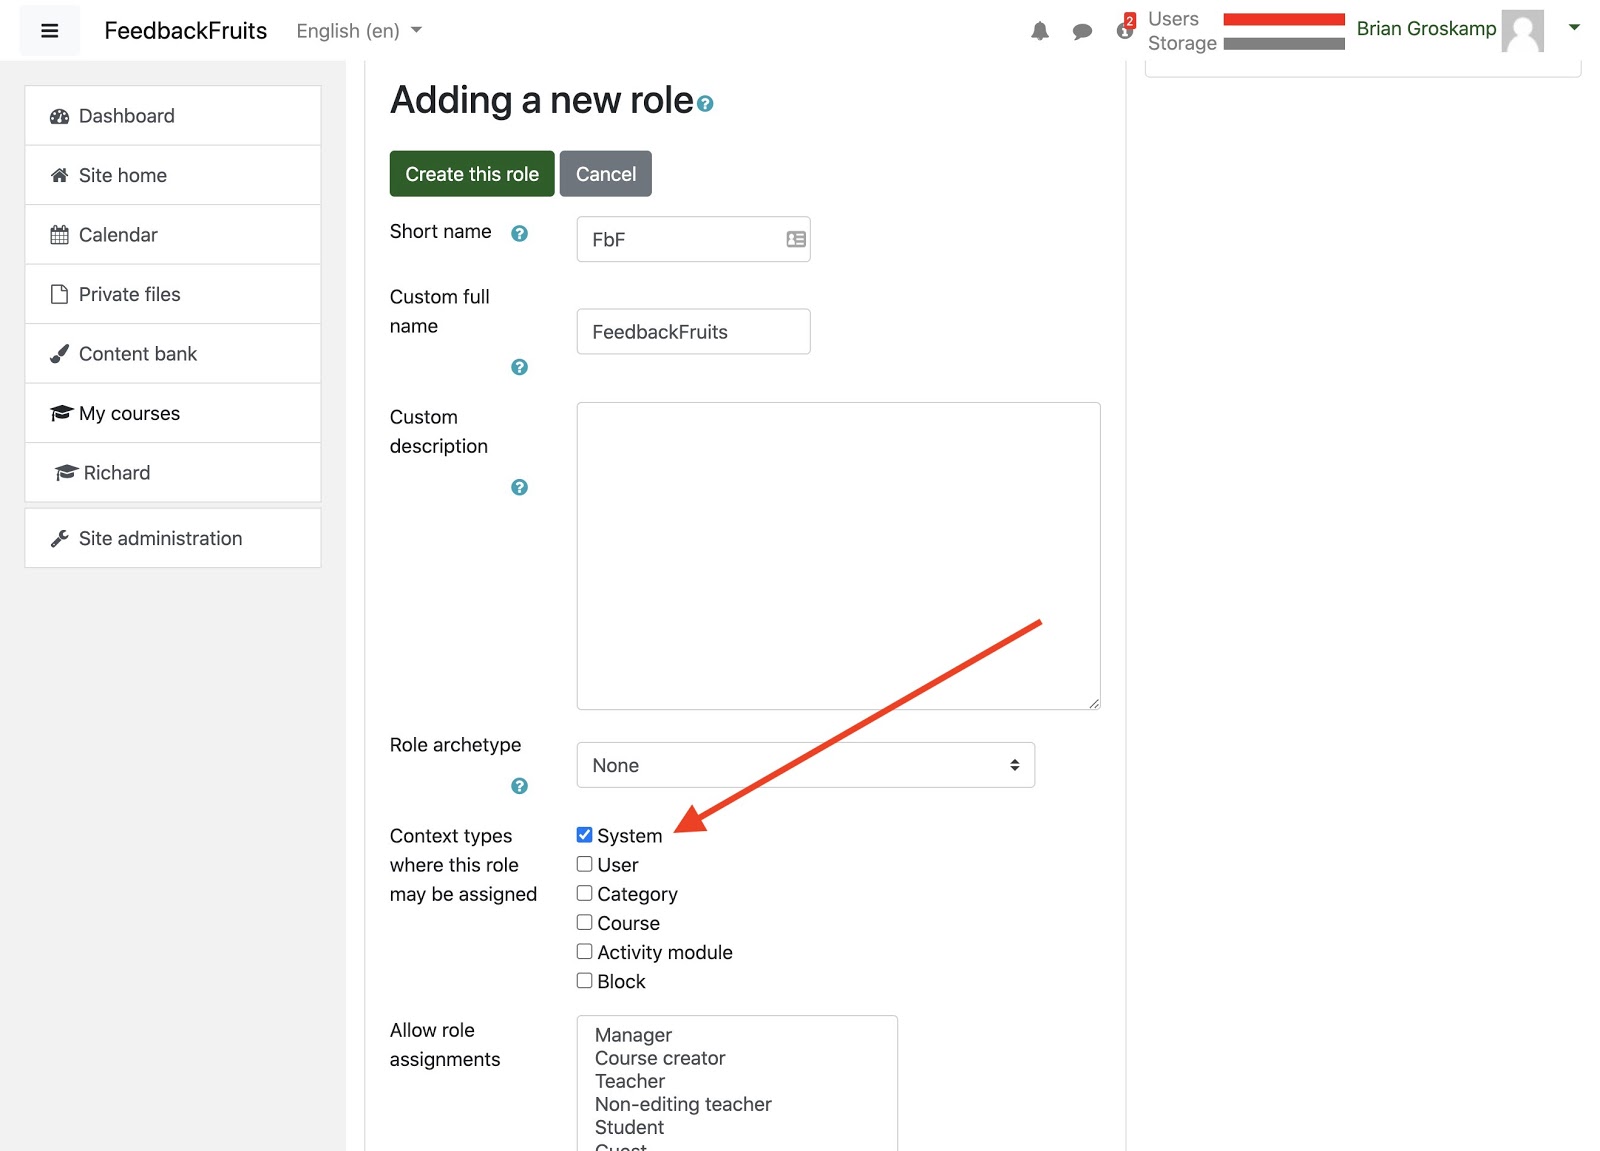The height and width of the screenshot is (1151, 1600).
Task: Click the Storage usage bar
Action: coord(1284,44)
